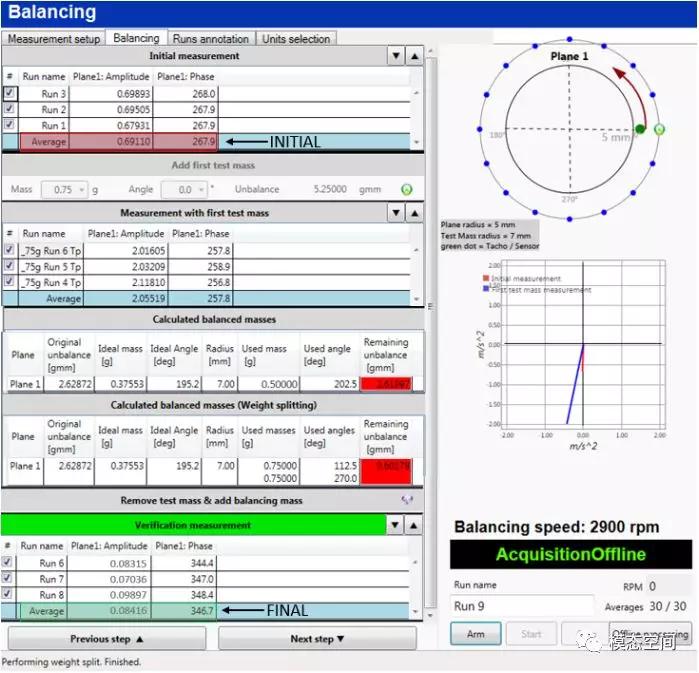
Task: Collapse Initial measurement with down arrow
Action: tap(396, 57)
